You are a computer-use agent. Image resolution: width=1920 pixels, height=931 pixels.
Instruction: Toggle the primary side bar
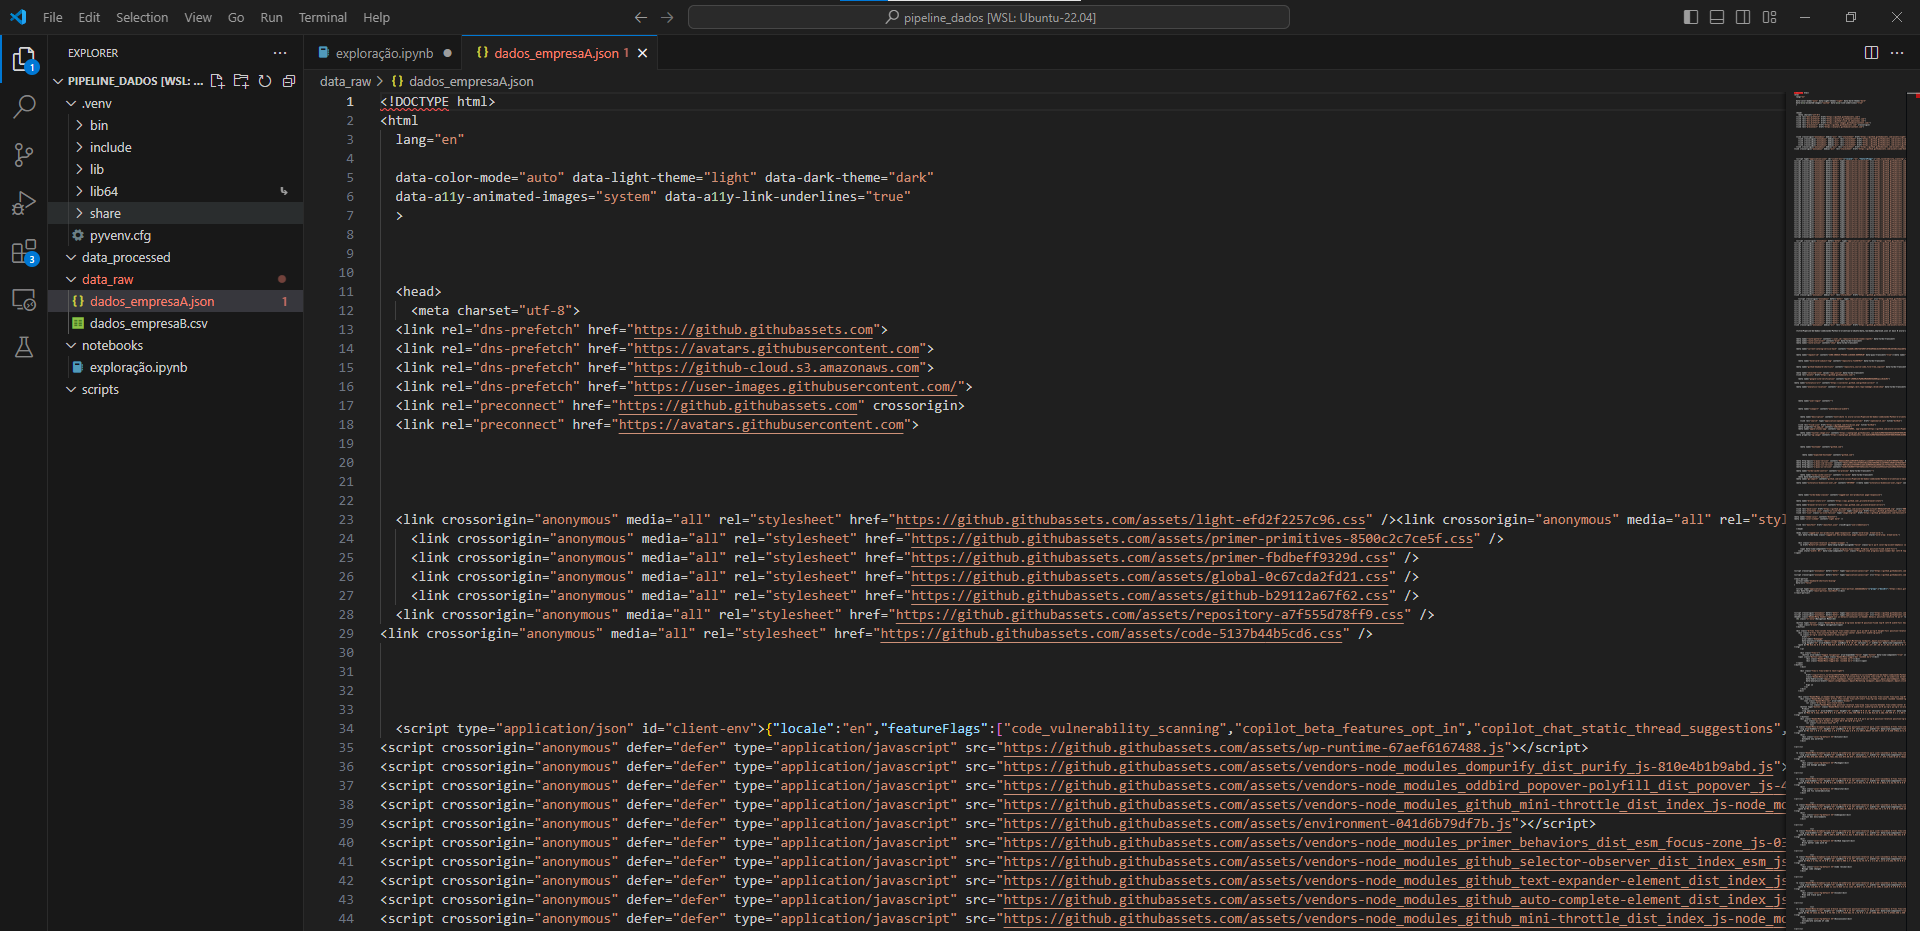pos(1691,17)
